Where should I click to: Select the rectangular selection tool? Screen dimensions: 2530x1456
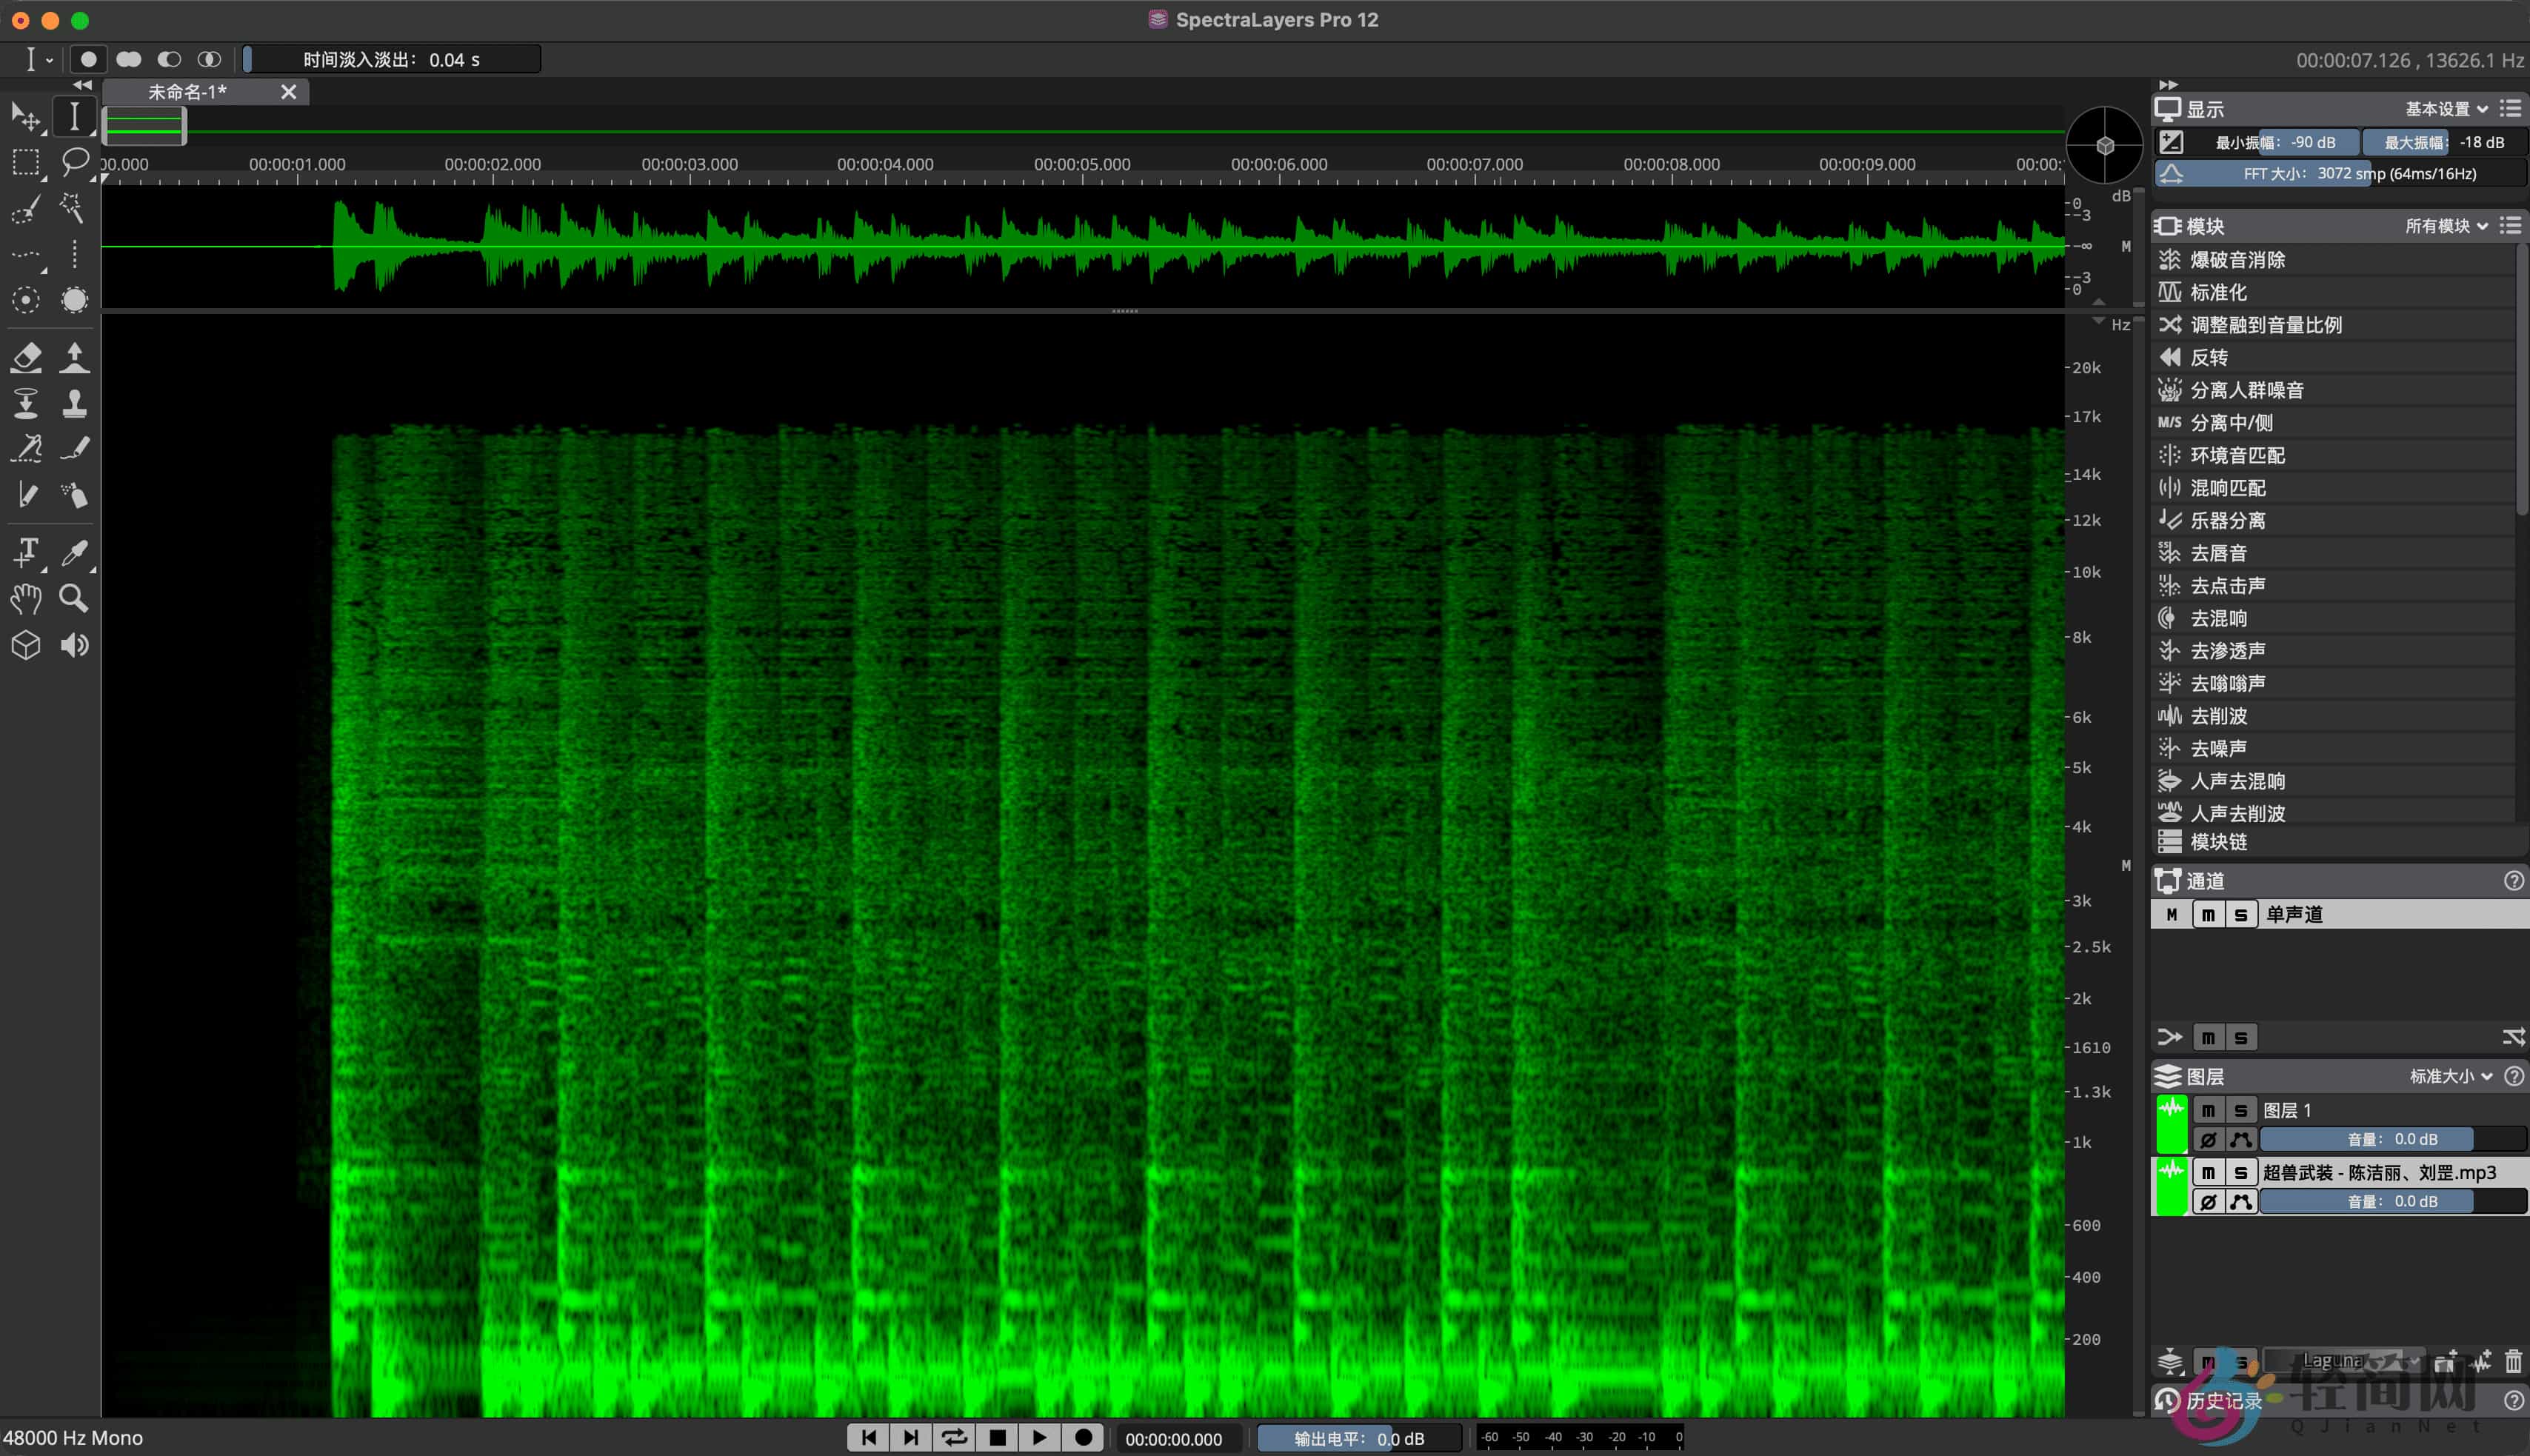pyautogui.click(x=26, y=162)
